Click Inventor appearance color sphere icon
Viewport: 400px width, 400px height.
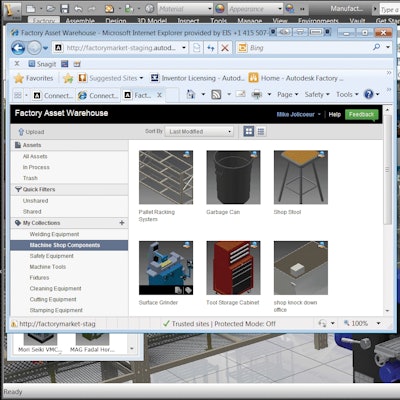point(220,8)
